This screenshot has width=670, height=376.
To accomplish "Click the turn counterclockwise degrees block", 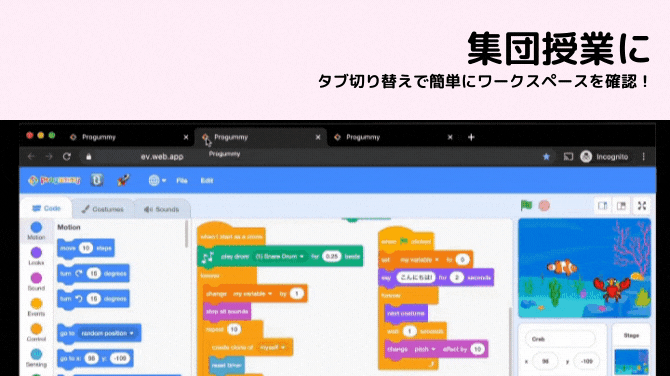I will 93,299.
